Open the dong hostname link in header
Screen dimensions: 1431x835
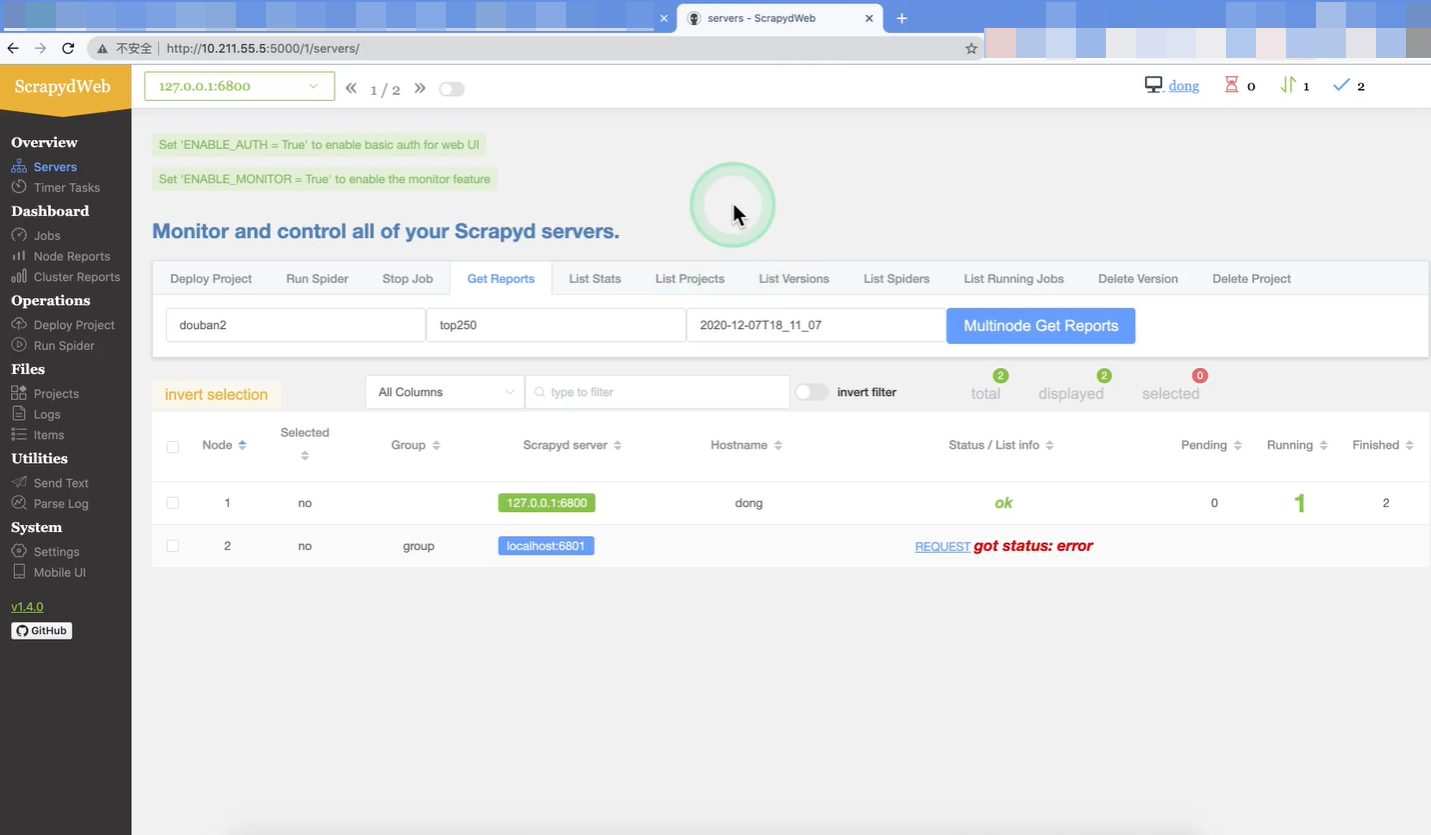[1184, 86]
